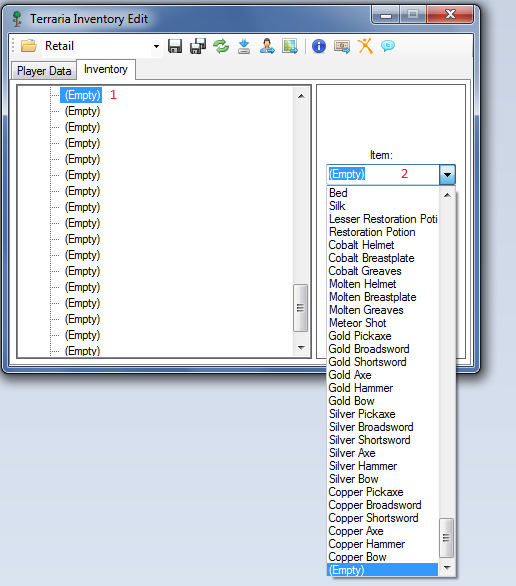The width and height of the screenshot is (516, 586).
Task: Click the money donate icon
Action: pos(342,46)
